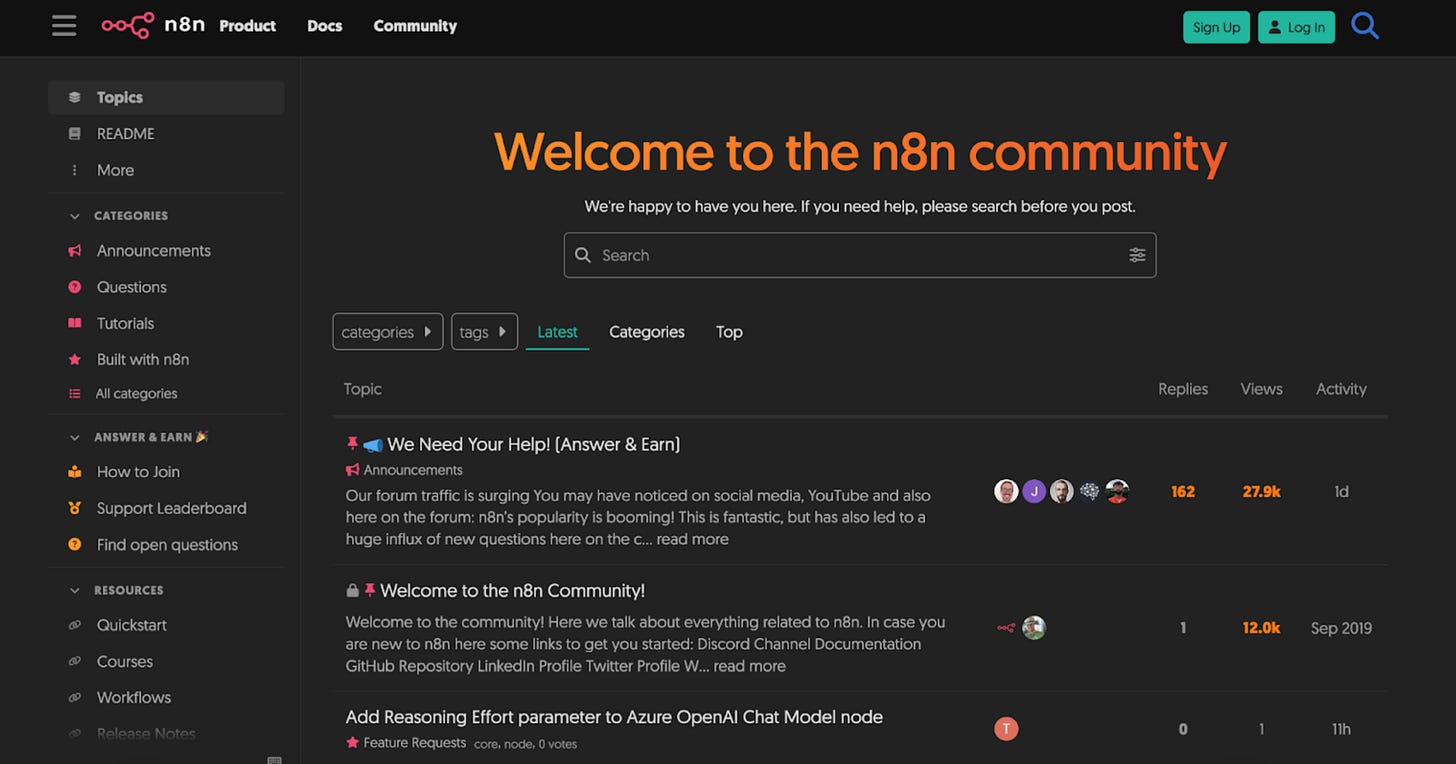Viewport: 1456px width, 764px height.
Task: Click the 1d activity time
Action: pyautogui.click(x=1342, y=491)
